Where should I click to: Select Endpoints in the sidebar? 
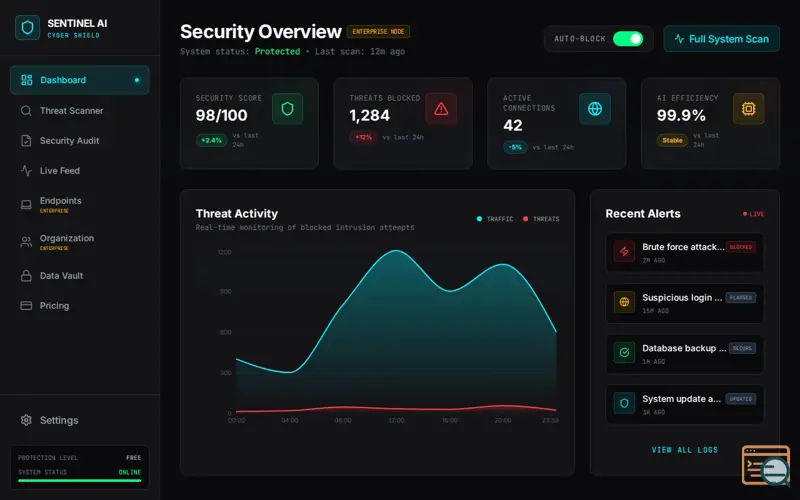point(80,205)
